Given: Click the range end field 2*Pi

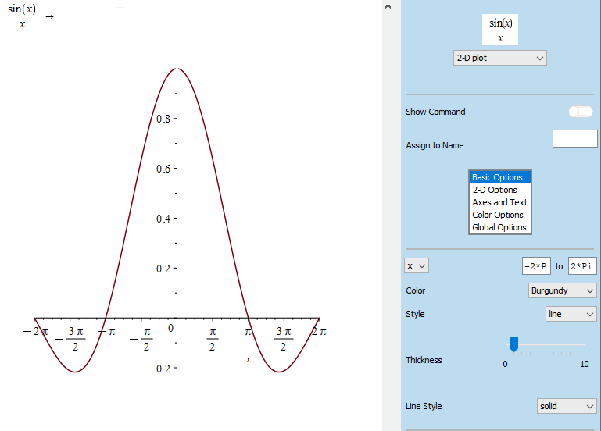Looking at the screenshot, I should pos(582,266).
